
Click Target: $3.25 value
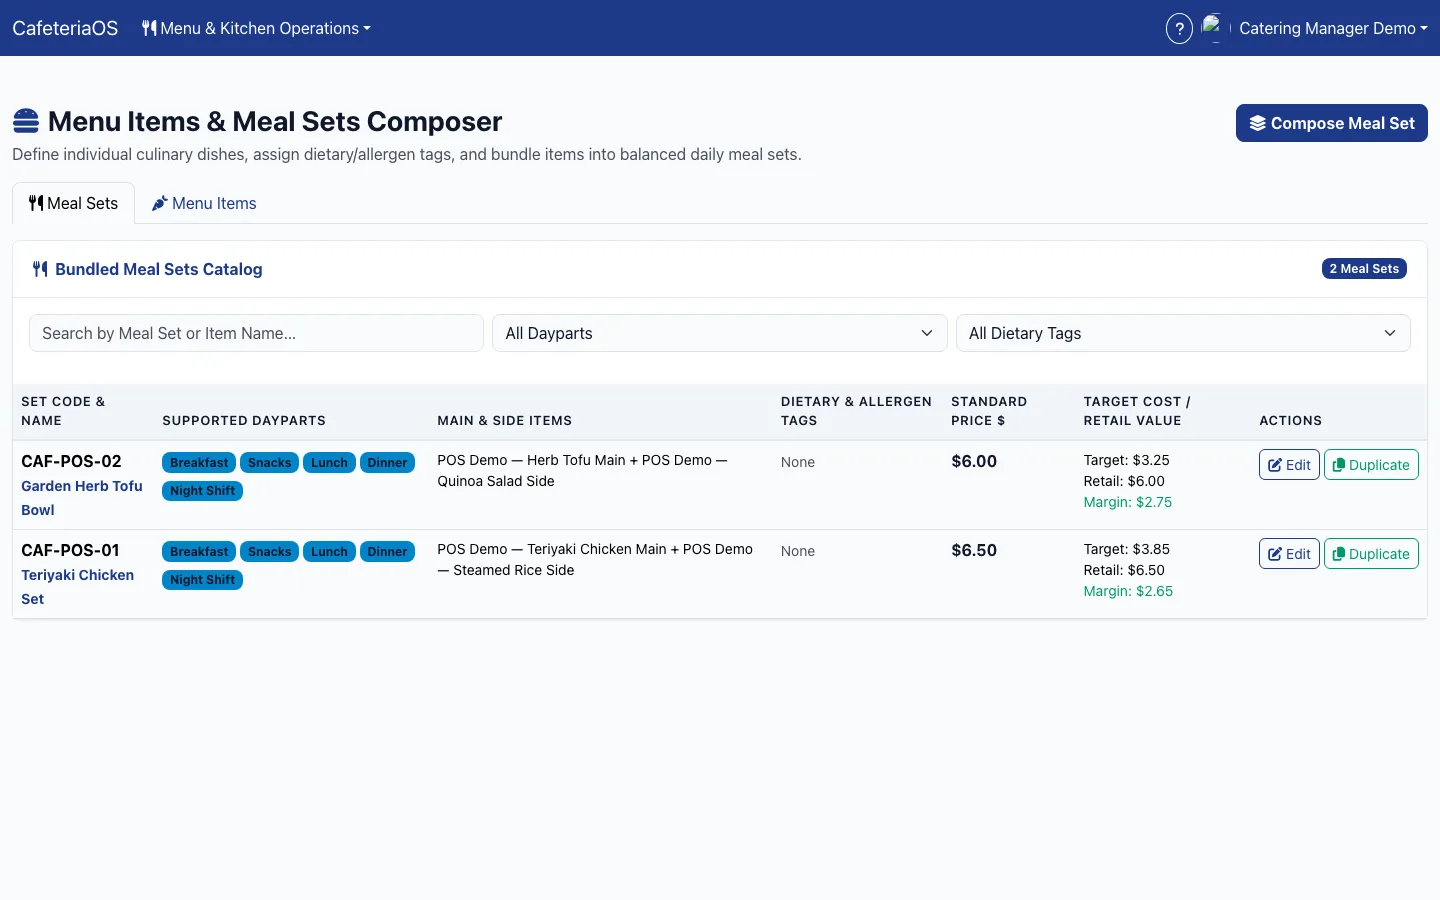[1126, 460]
